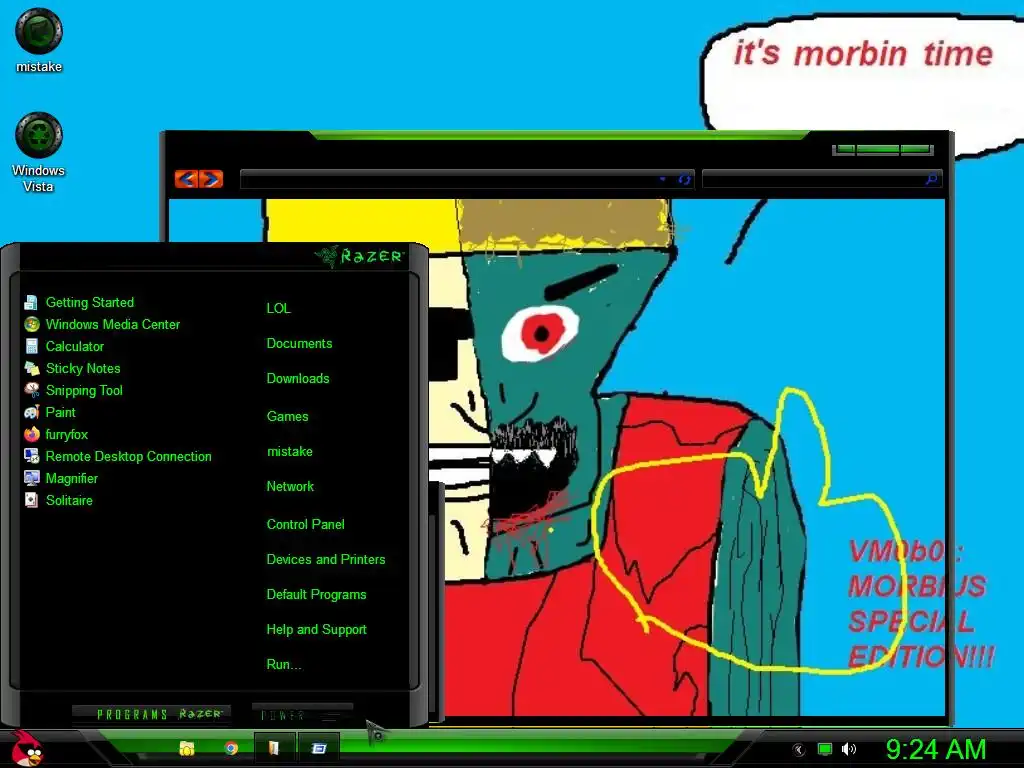Expand the address bar history dropdown
This screenshot has width=1024, height=768.
tap(662, 179)
